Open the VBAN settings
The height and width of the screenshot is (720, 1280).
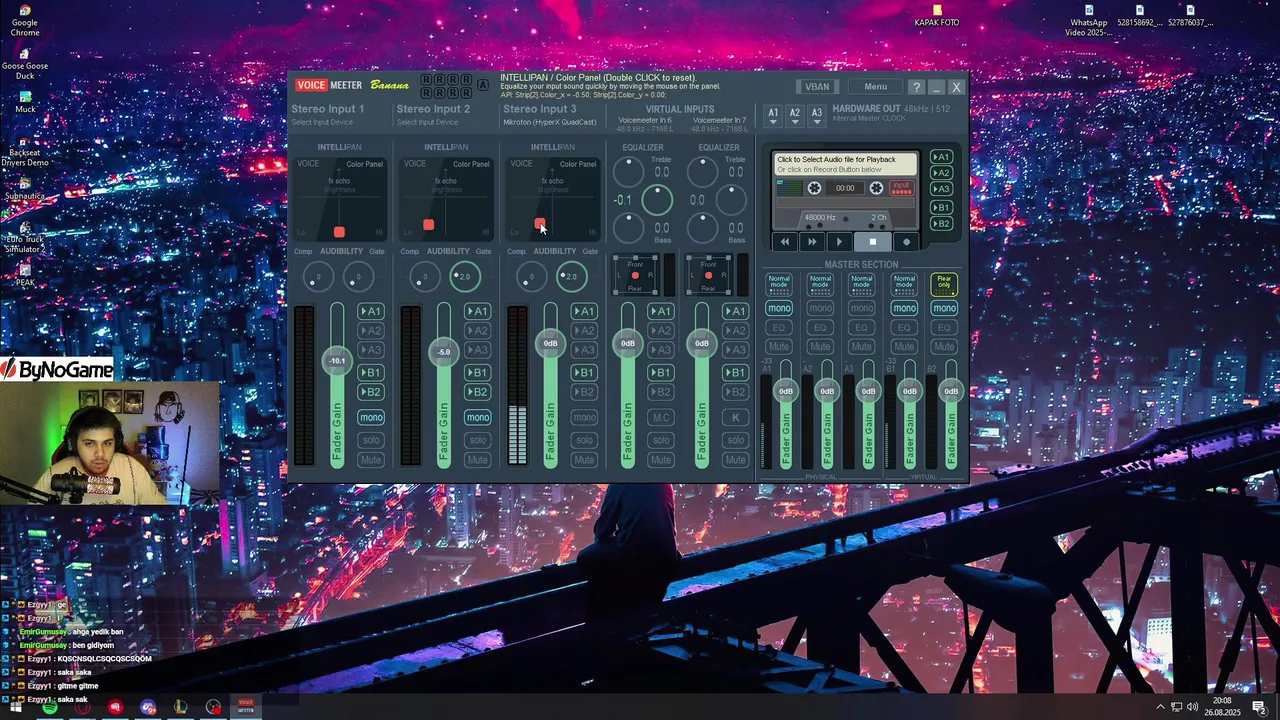point(817,87)
